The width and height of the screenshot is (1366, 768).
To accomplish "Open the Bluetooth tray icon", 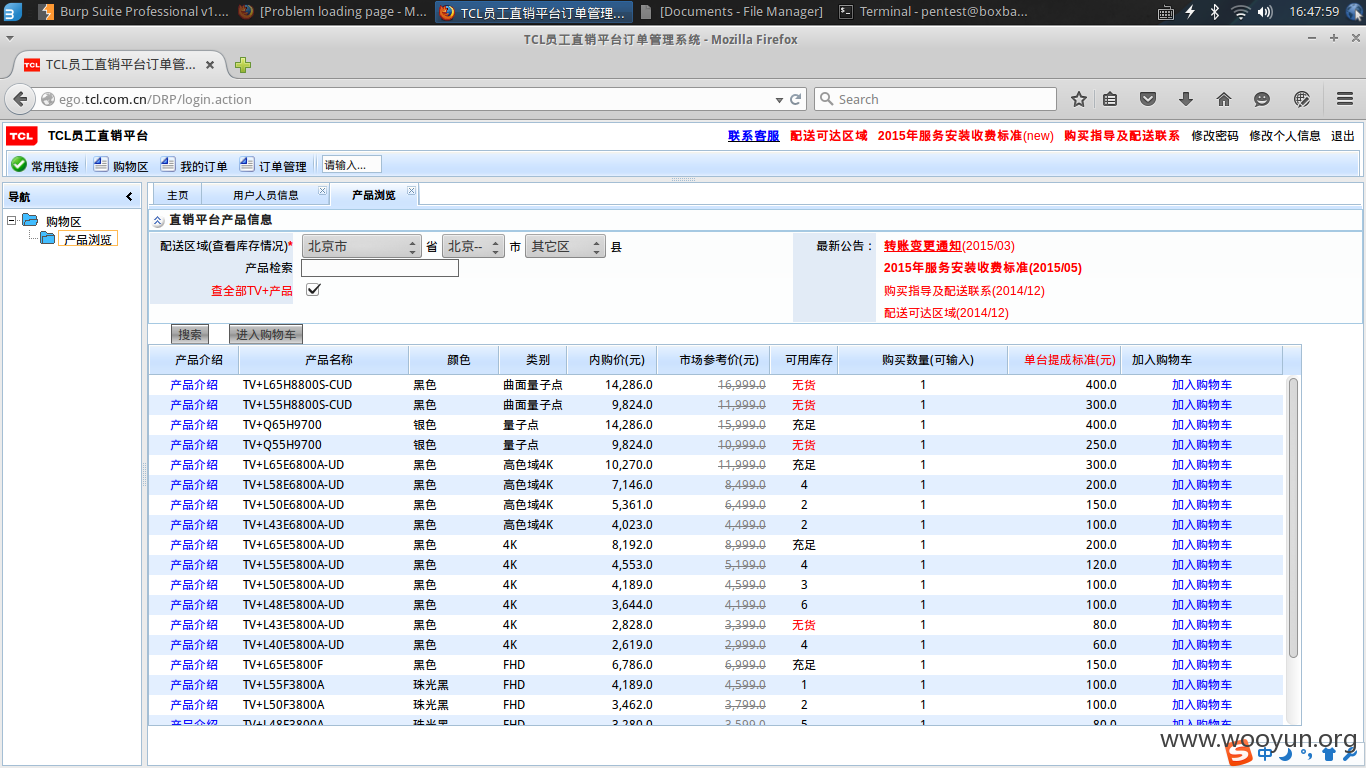I will click(x=1215, y=12).
